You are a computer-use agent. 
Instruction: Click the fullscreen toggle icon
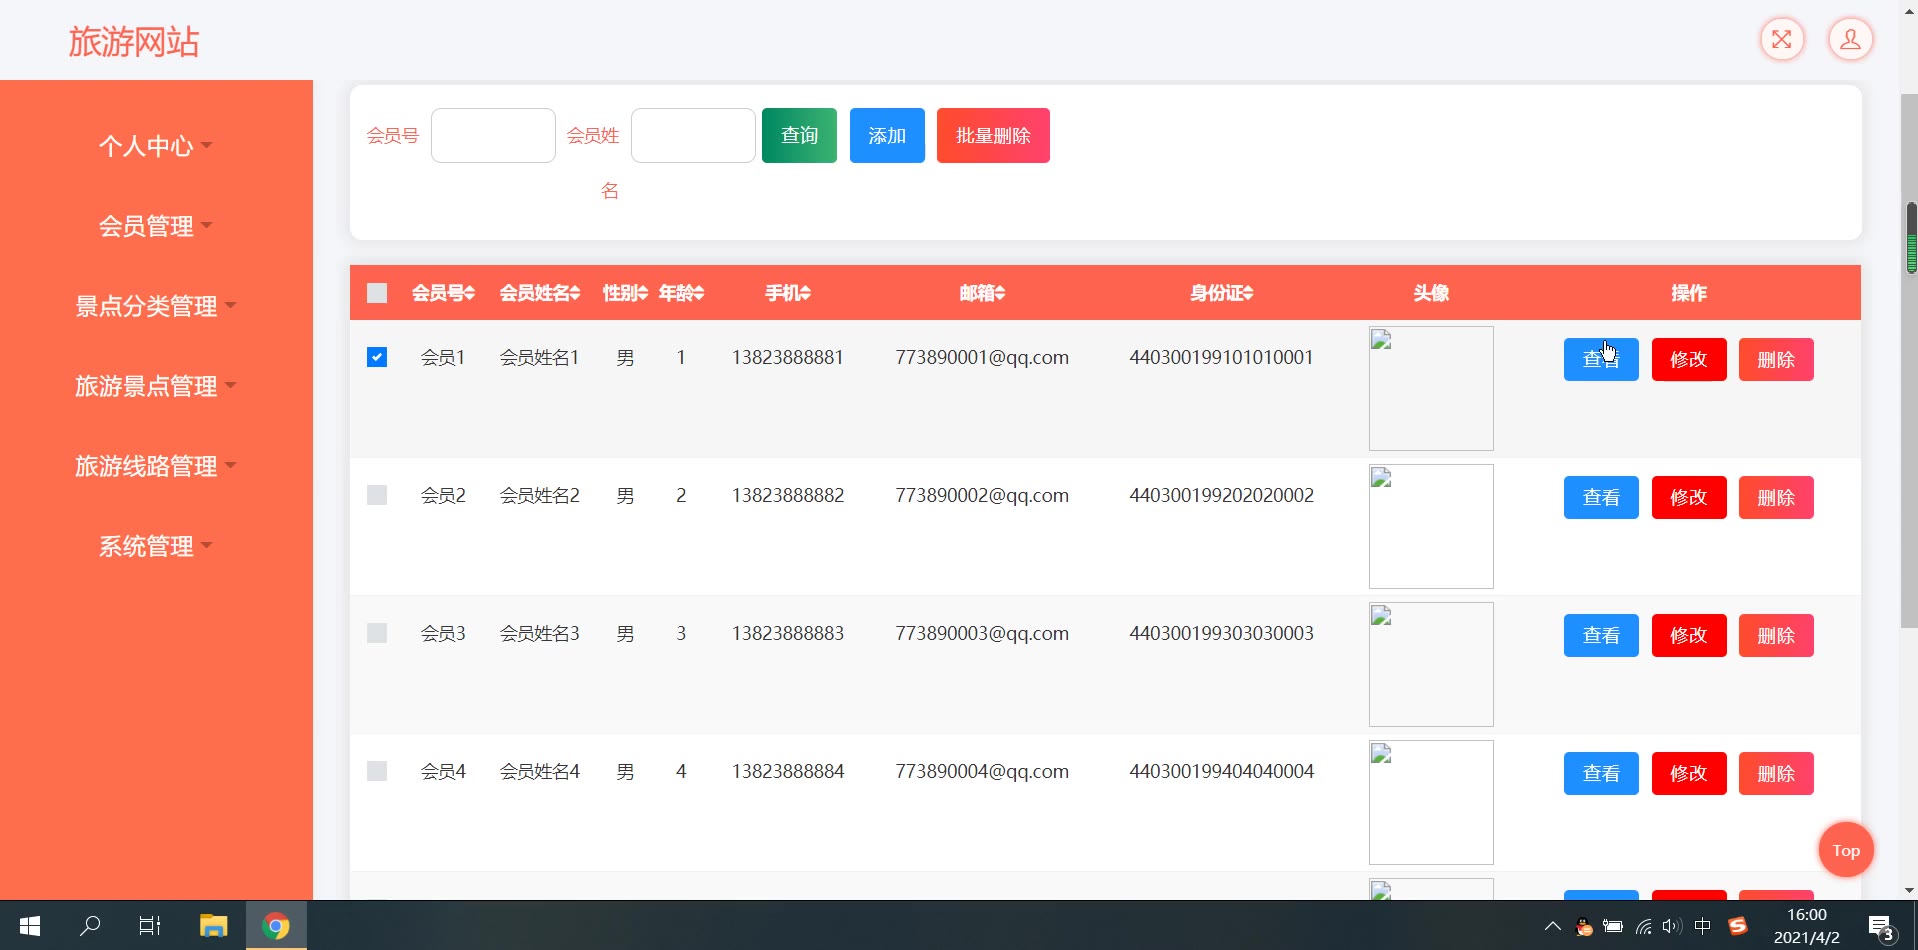1782,40
